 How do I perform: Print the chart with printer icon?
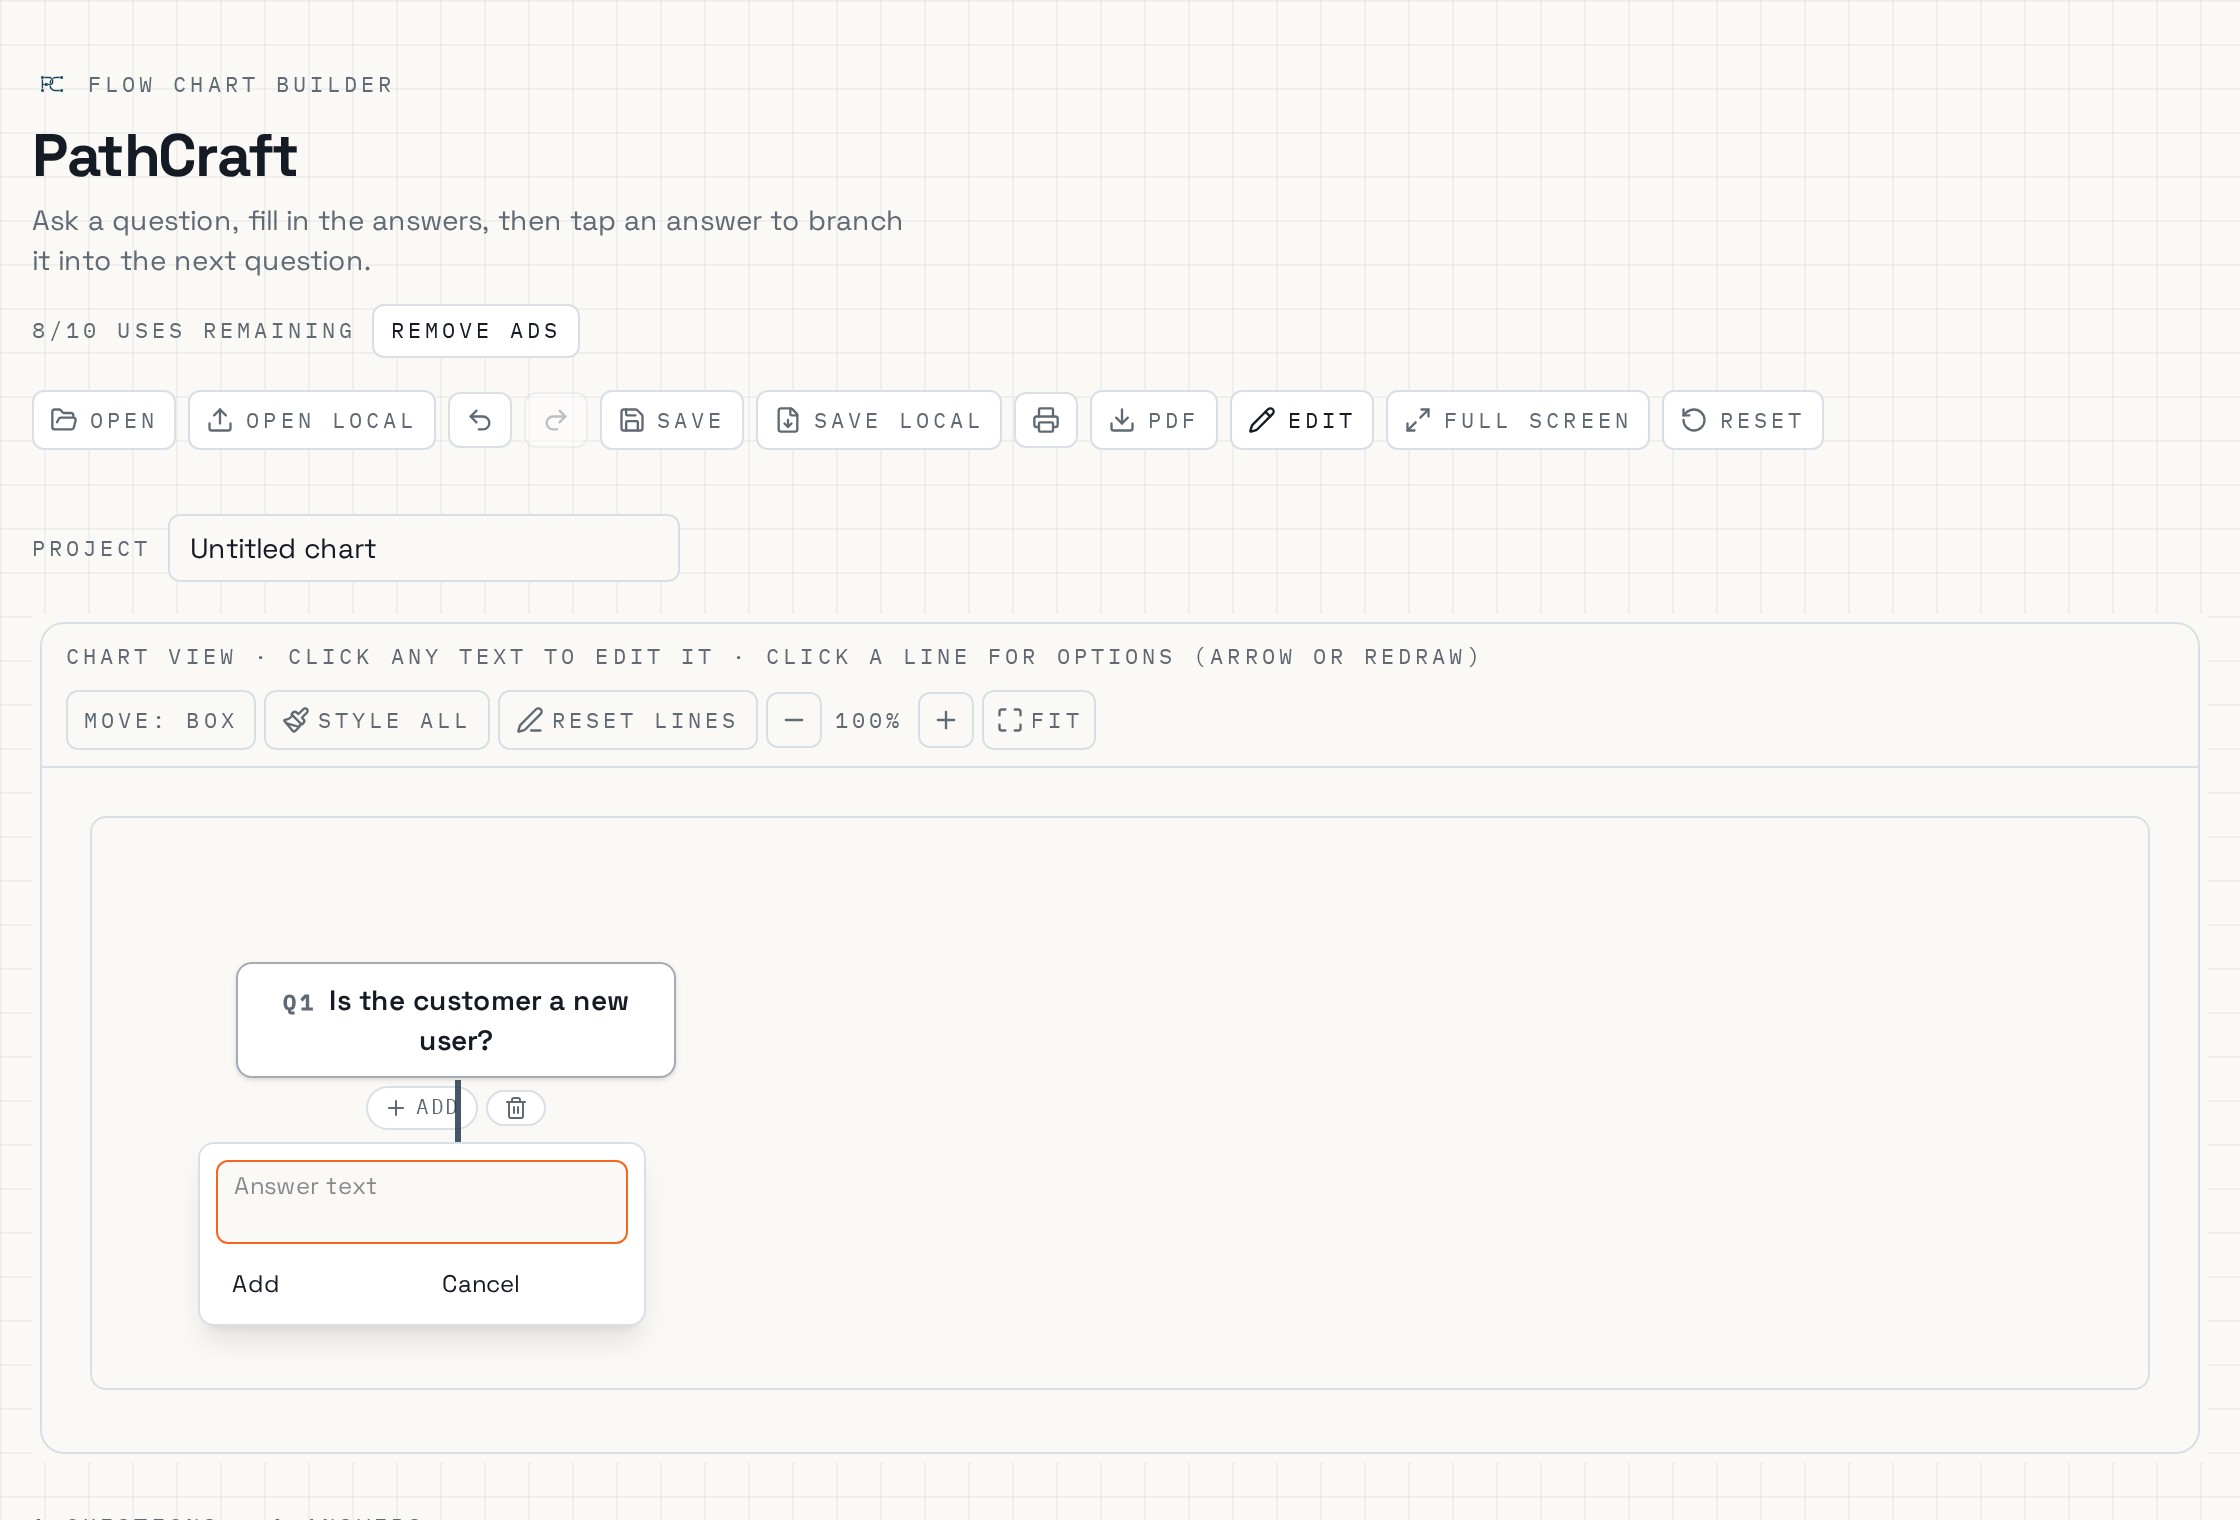pyautogui.click(x=1046, y=420)
